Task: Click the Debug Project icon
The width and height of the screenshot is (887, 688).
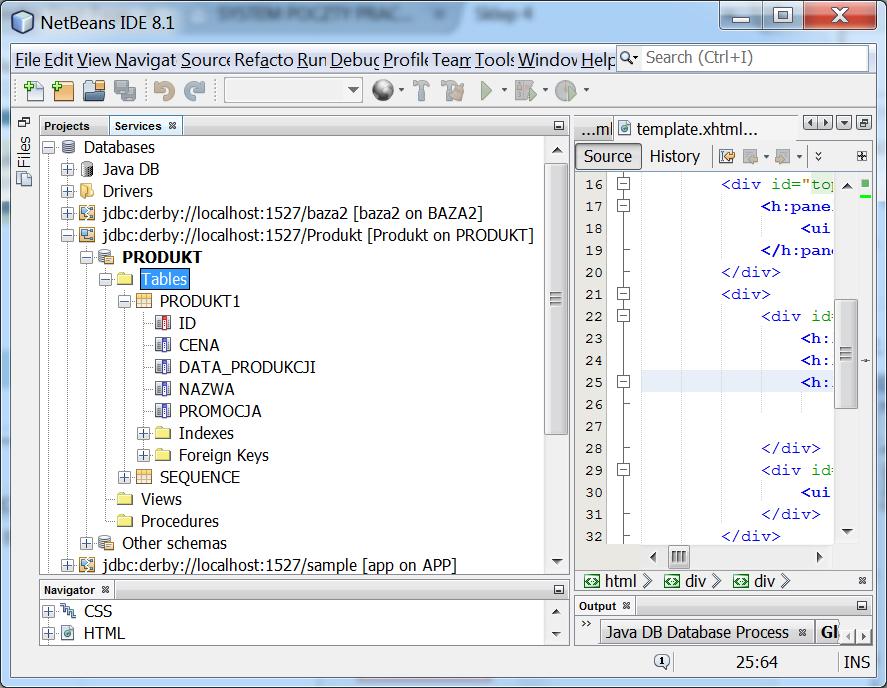Action: click(x=526, y=91)
